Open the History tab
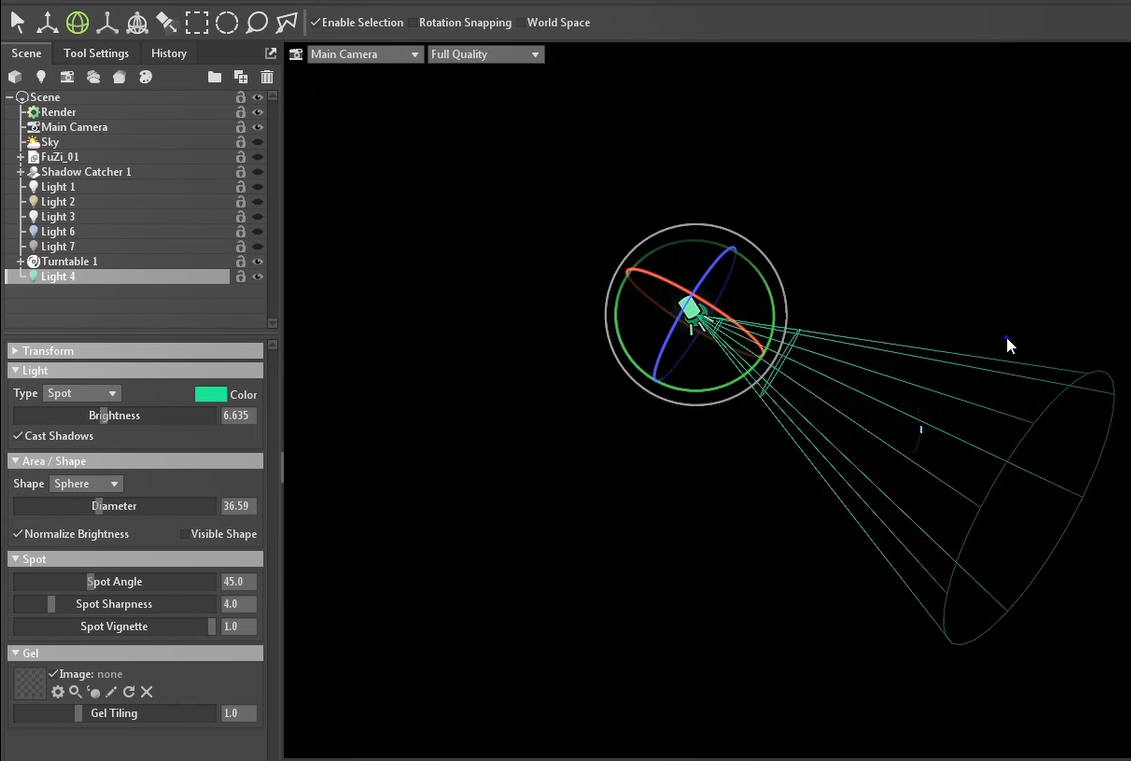 [x=169, y=53]
